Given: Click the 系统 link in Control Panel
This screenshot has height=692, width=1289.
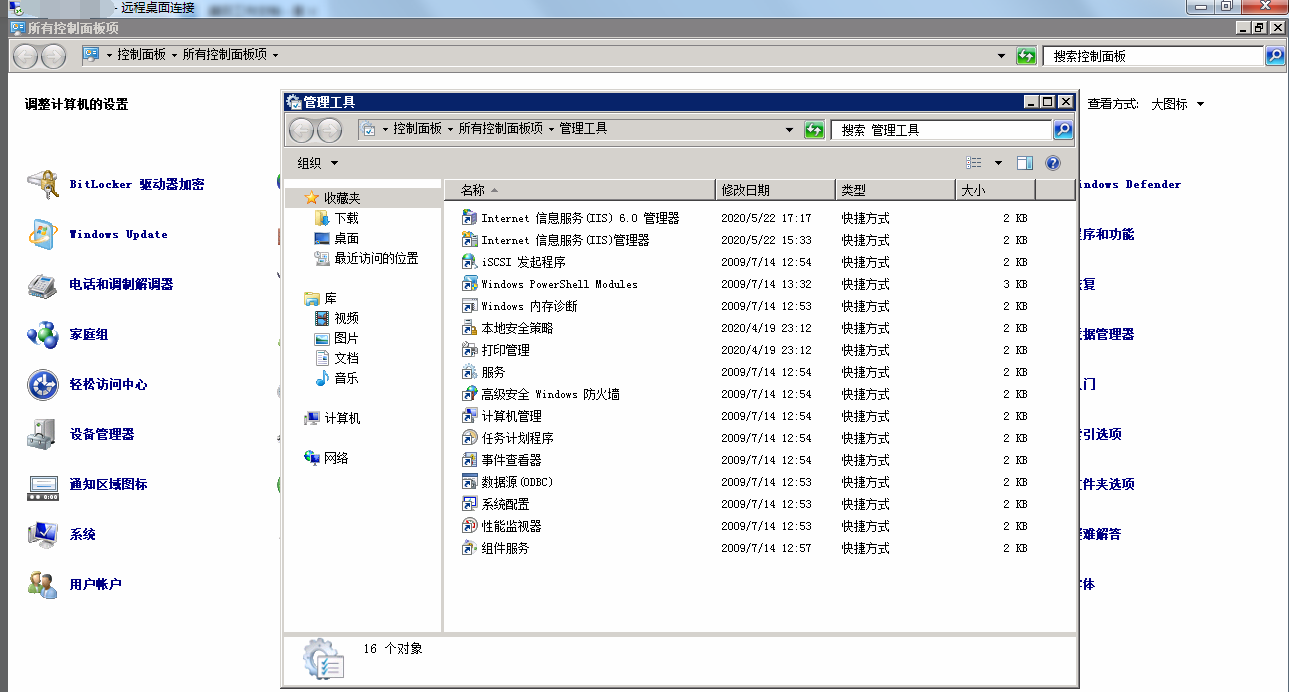Looking at the screenshot, I should click(83, 534).
